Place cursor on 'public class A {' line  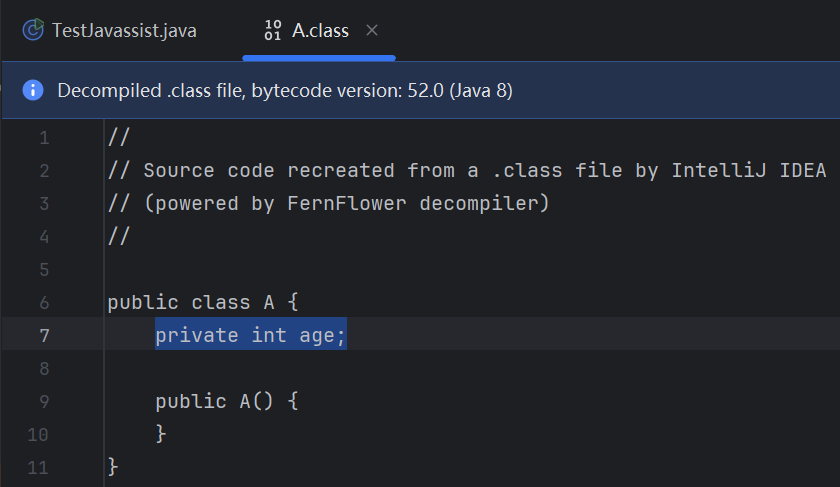point(202,303)
